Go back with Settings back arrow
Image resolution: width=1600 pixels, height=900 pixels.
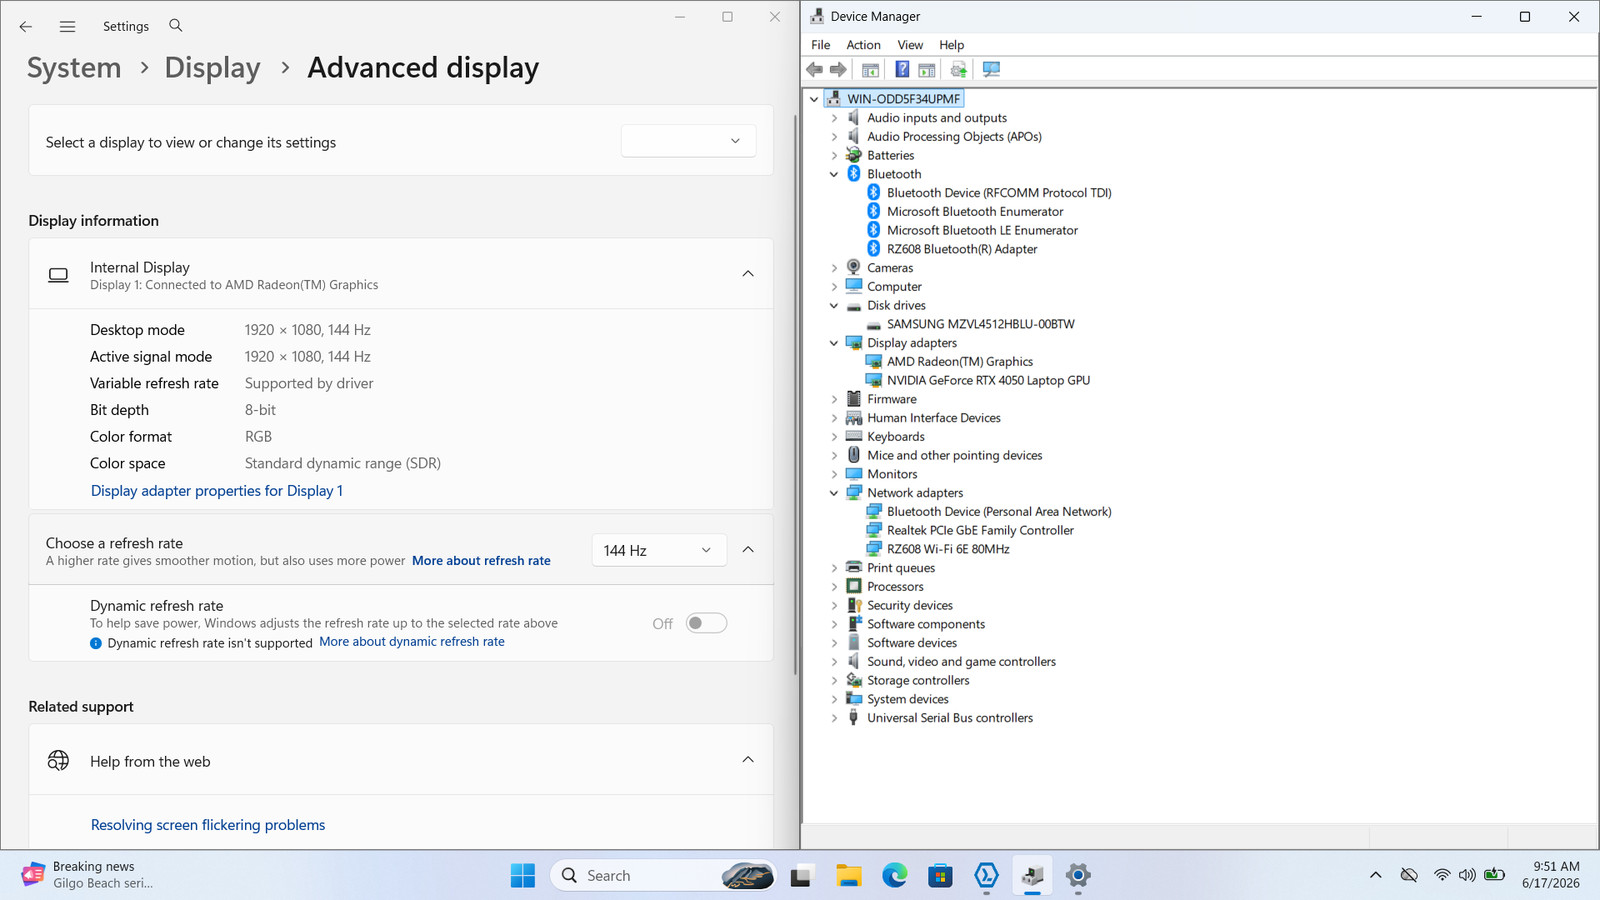pos(26,27)
